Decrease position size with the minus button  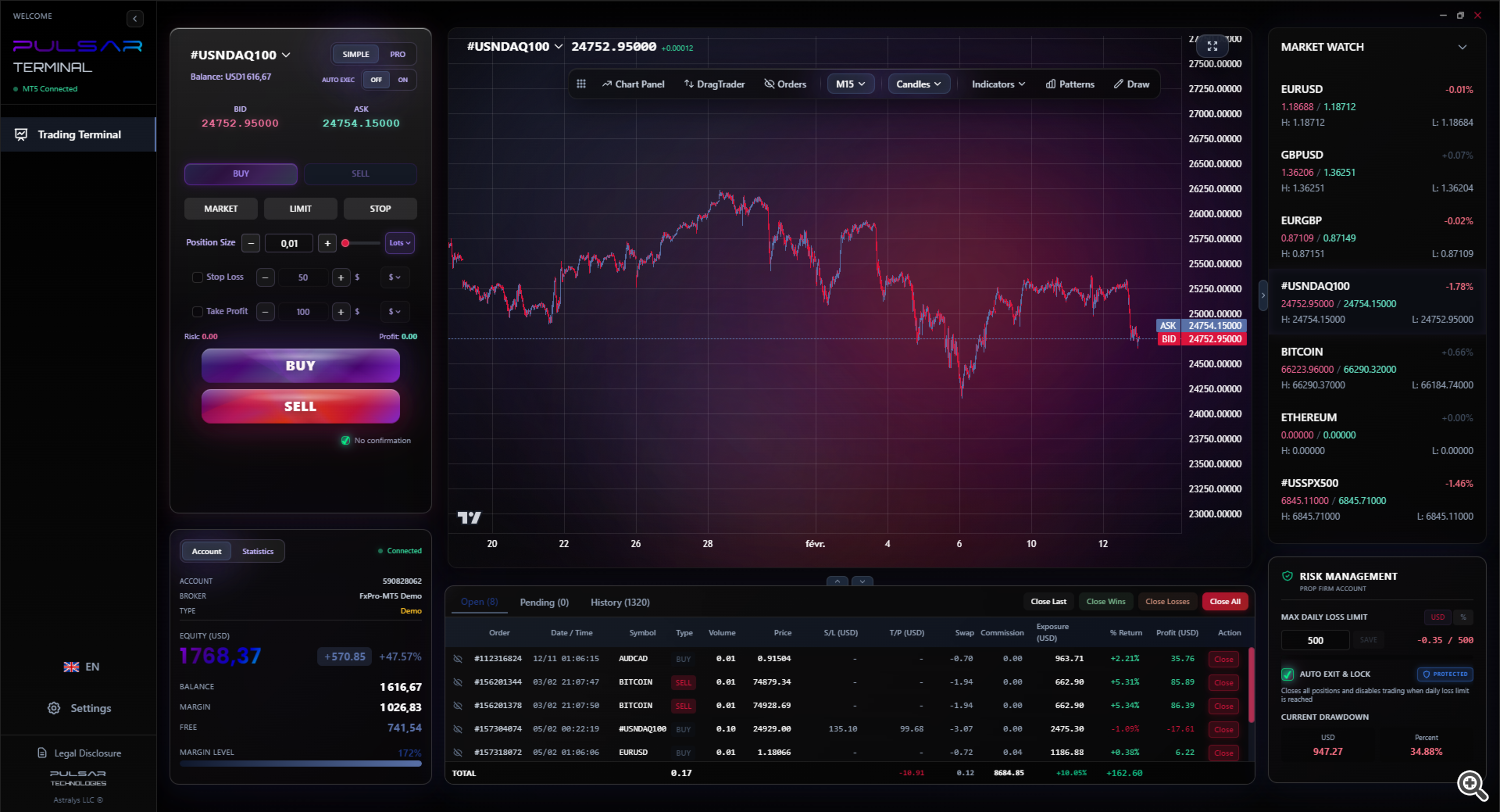click(251, 243)
